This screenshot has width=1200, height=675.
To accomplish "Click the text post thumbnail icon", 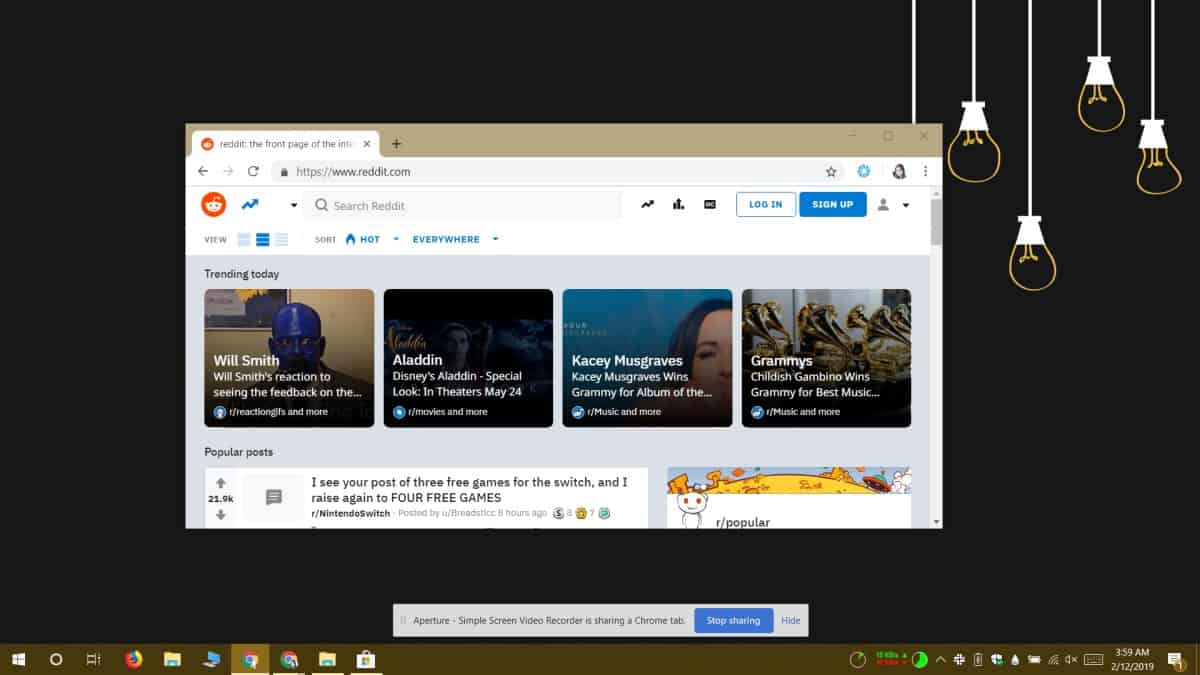I will tap(274, 497).
